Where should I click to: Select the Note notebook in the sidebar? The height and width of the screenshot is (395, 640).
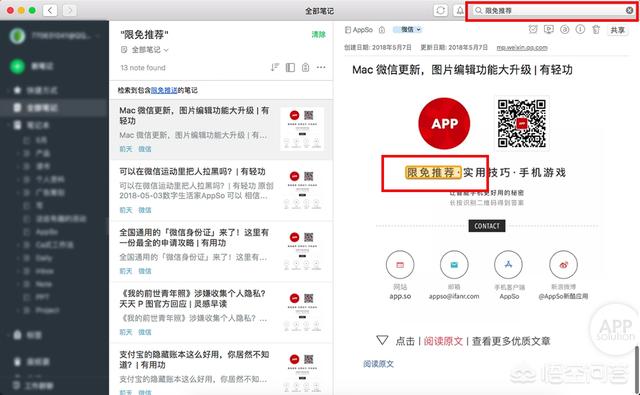tap(44, 284)
